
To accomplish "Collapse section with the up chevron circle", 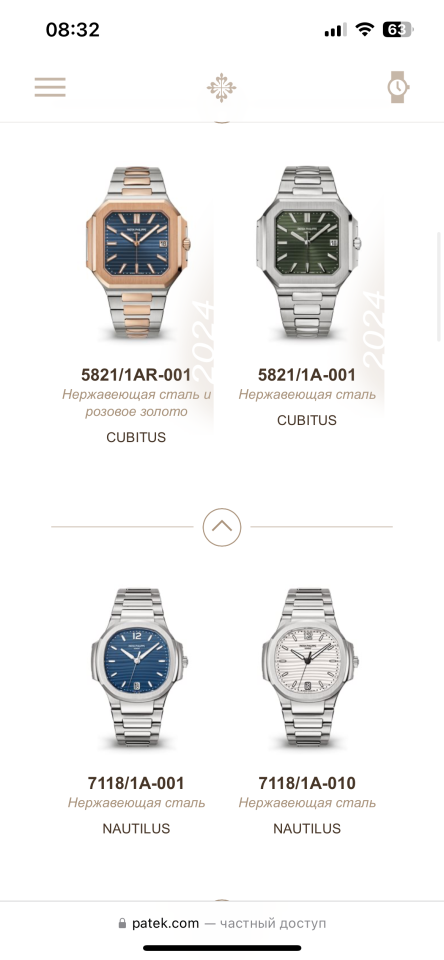I will tap(222, 527).
